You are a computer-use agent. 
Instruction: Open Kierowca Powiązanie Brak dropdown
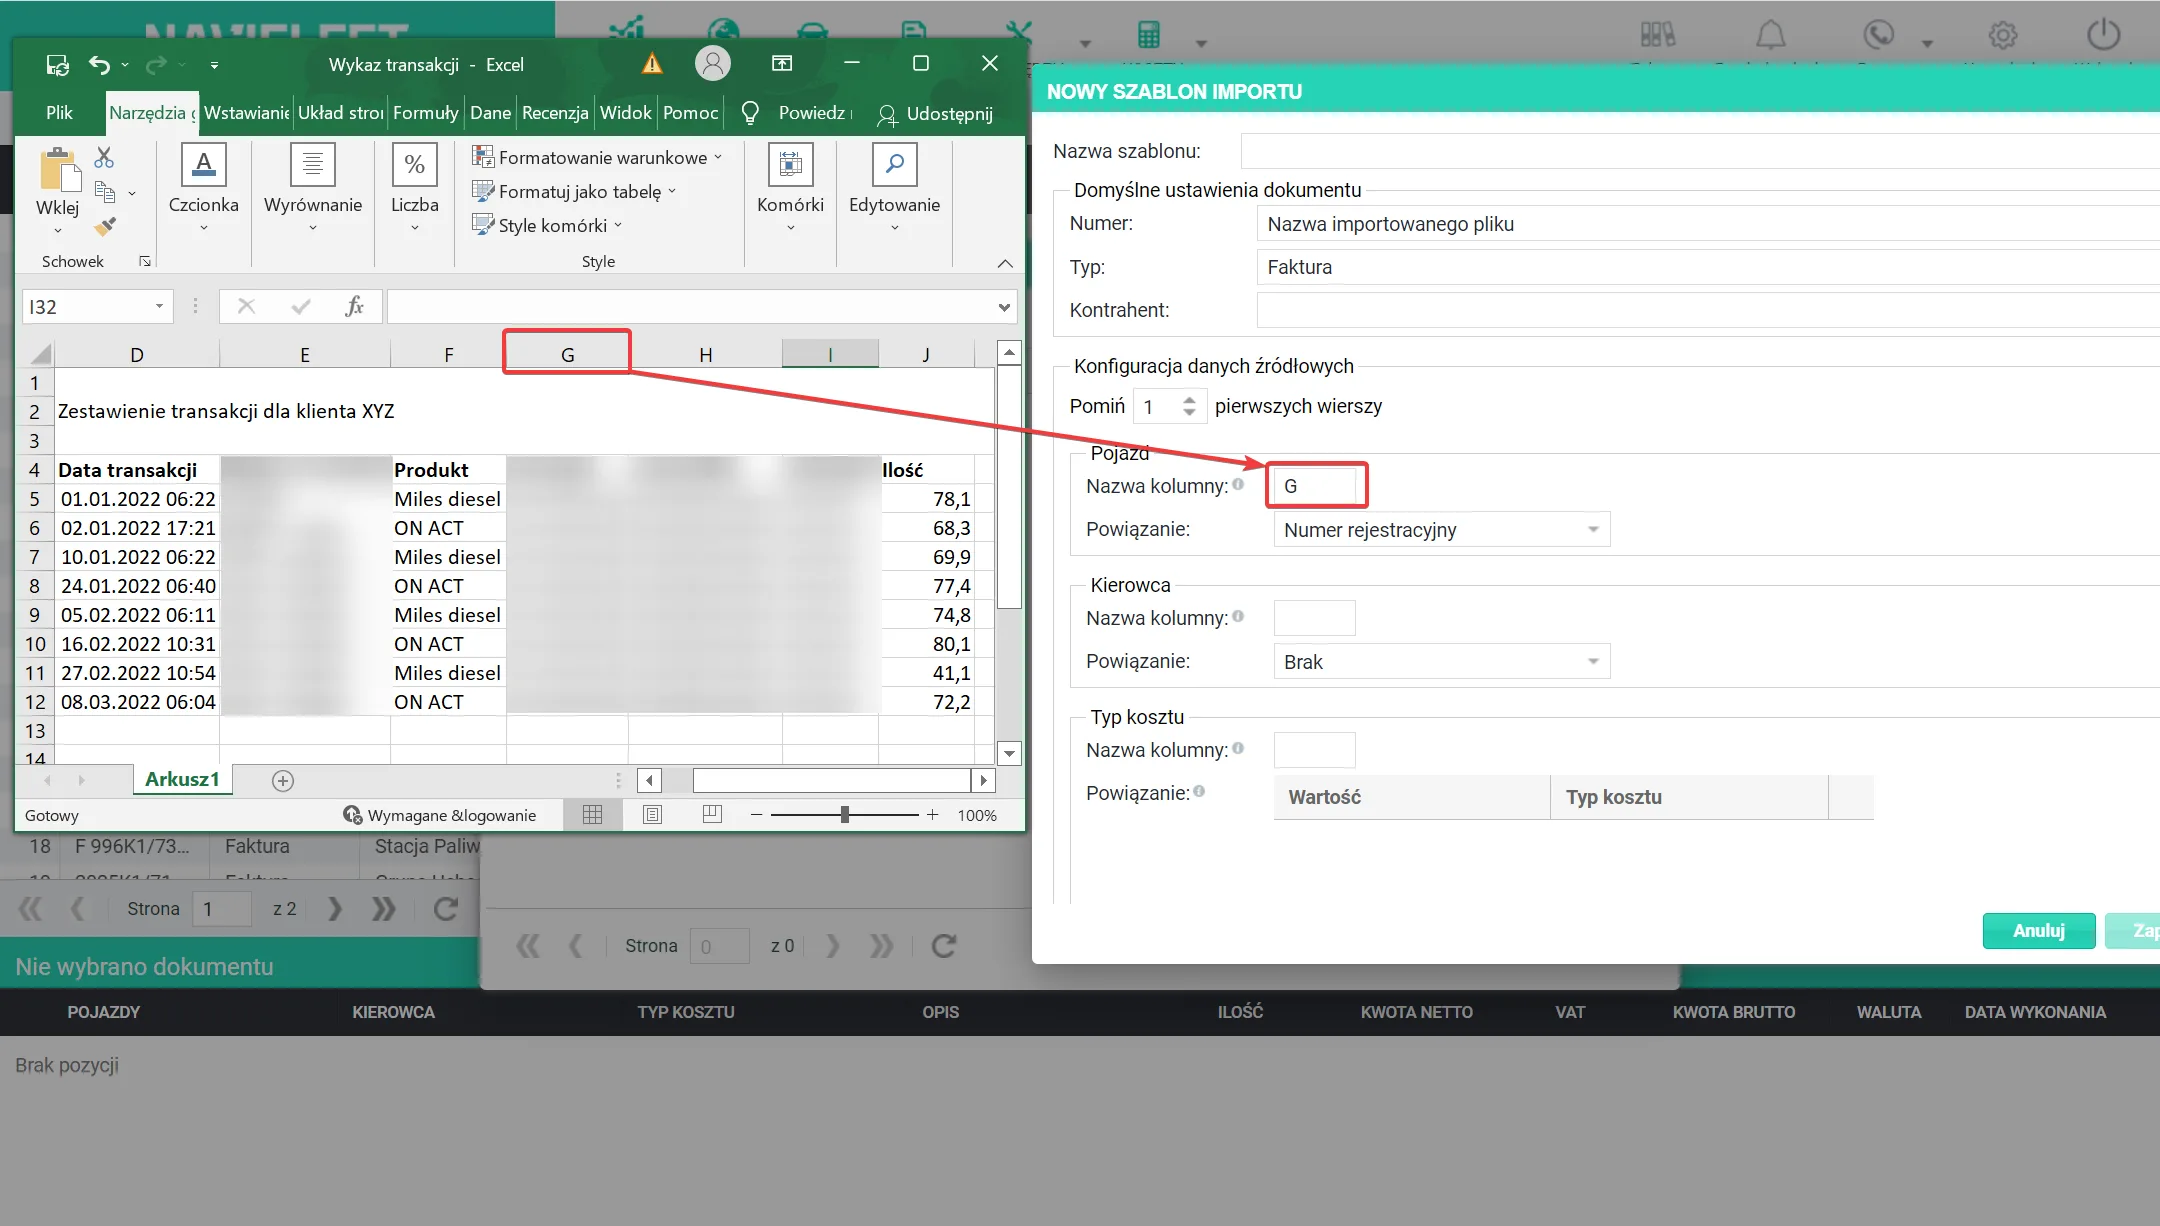(1593, 662)
